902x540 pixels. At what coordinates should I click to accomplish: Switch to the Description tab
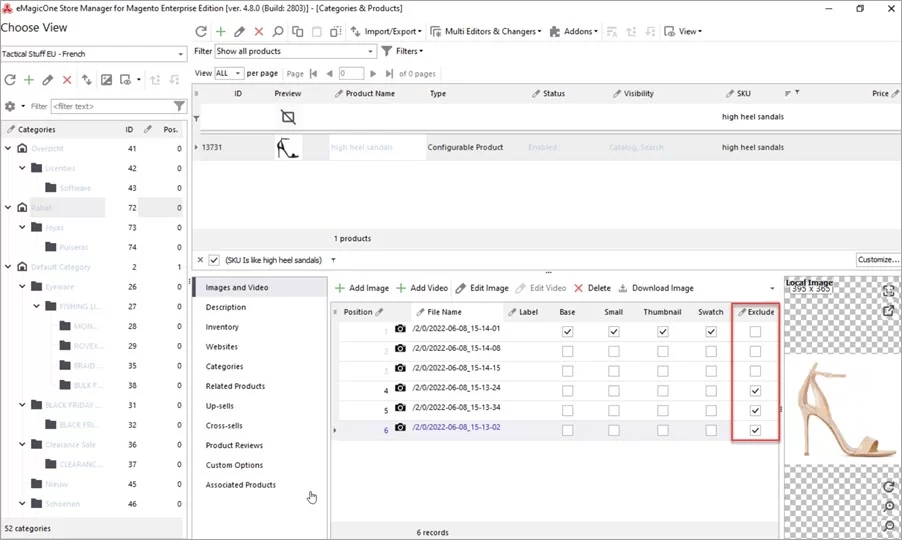coord(226,308)
